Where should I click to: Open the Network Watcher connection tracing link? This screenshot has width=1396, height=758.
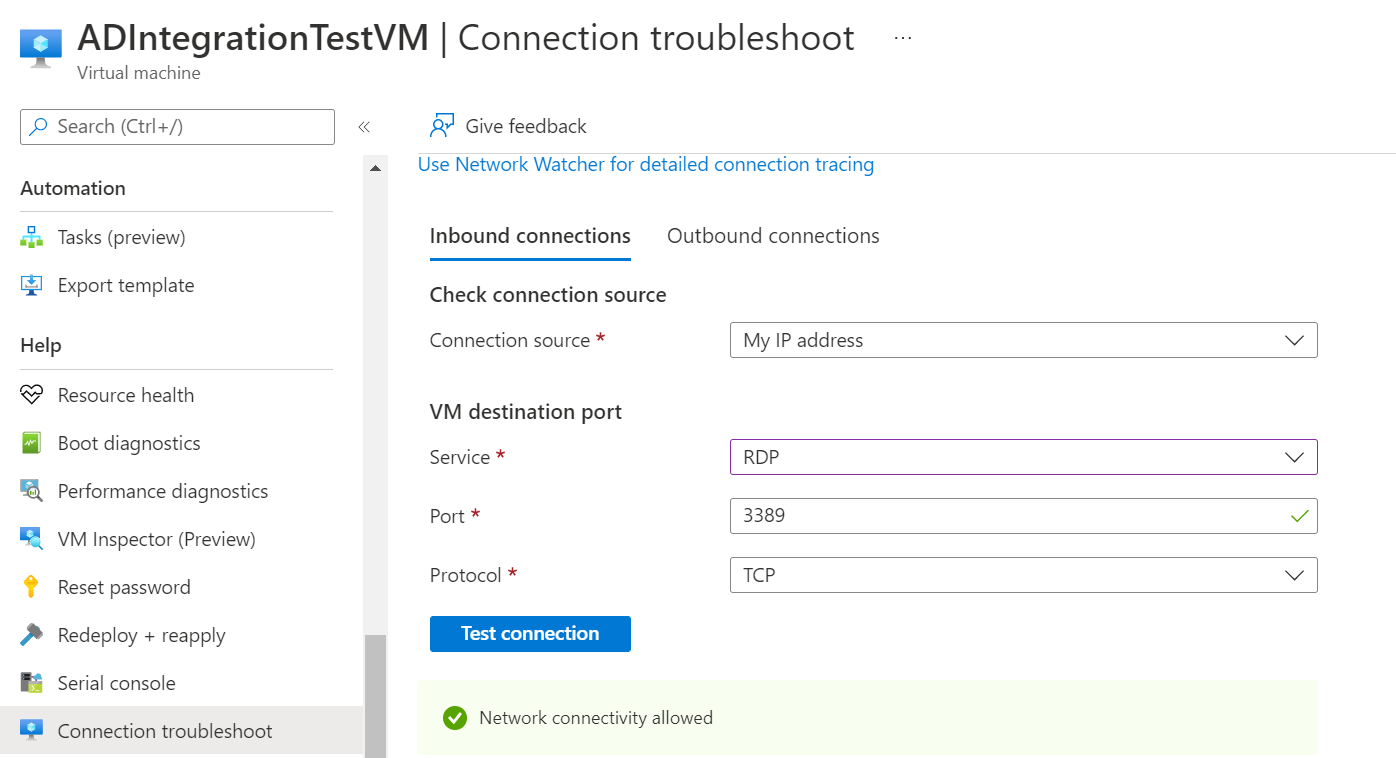(646, 164)
